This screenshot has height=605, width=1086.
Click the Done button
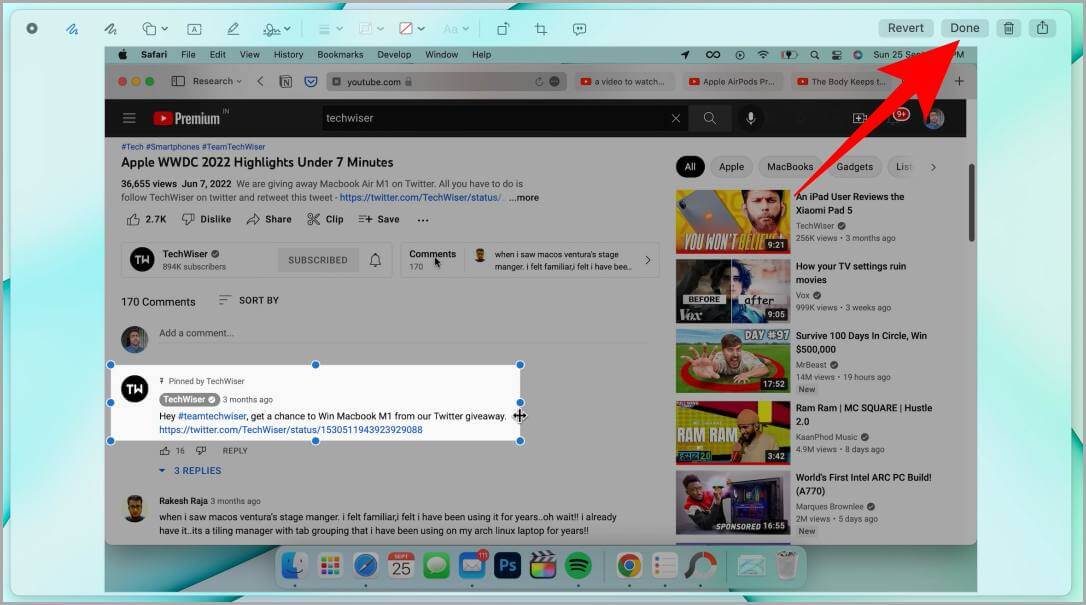964,28
